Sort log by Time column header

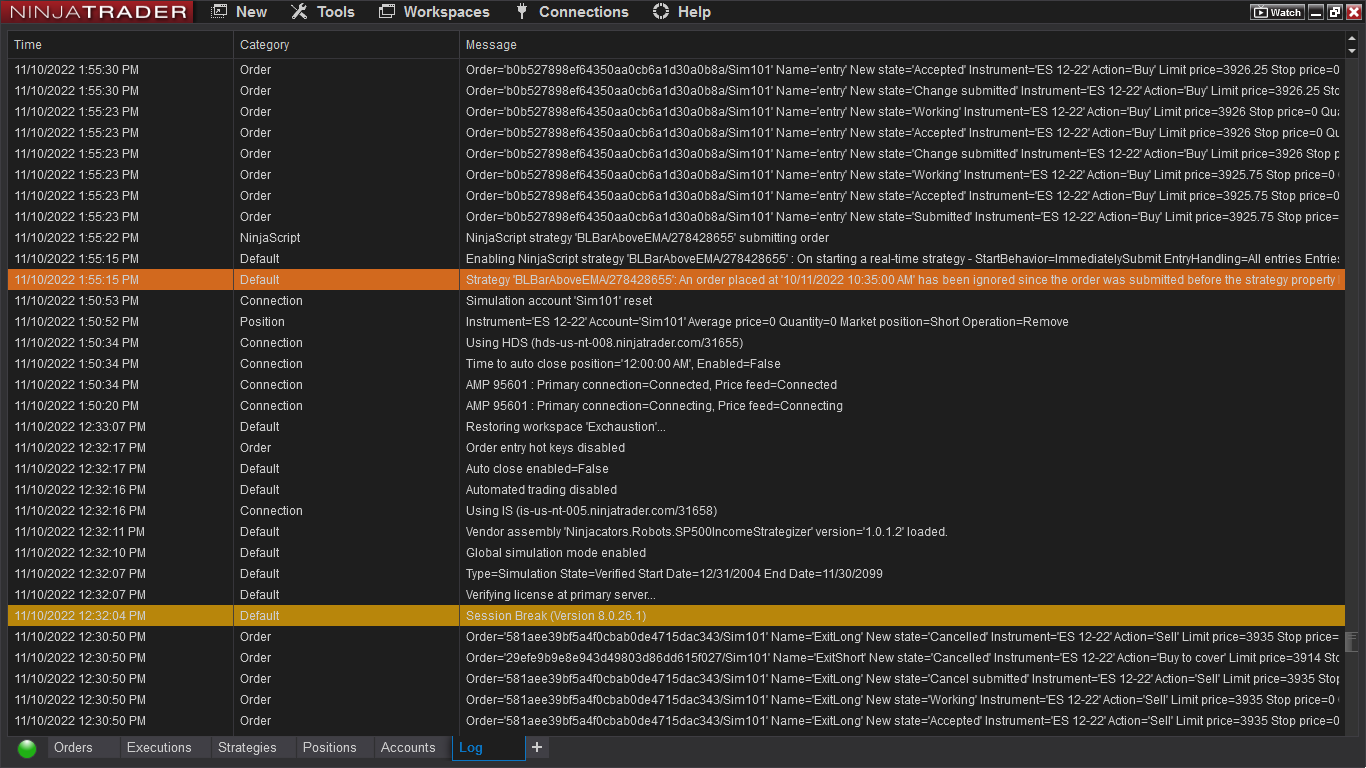[x=28, y=45]
